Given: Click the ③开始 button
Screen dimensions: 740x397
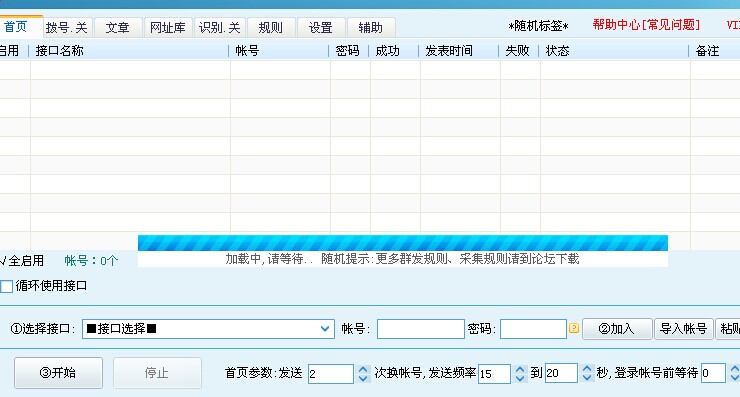Looking at the screenshot, I should pyautogui.click(x=58, y=372).
